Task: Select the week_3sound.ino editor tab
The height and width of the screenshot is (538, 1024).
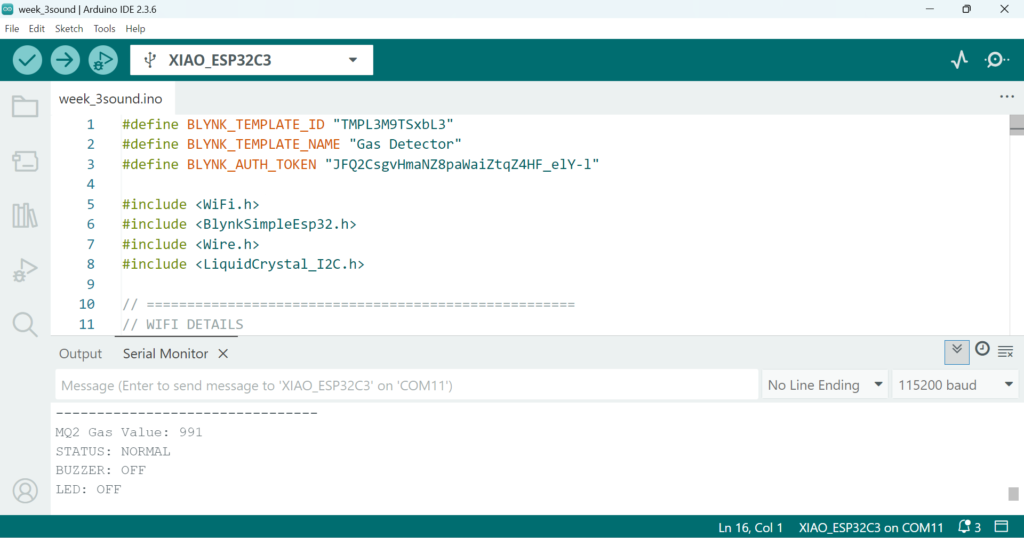Action: 110,99
